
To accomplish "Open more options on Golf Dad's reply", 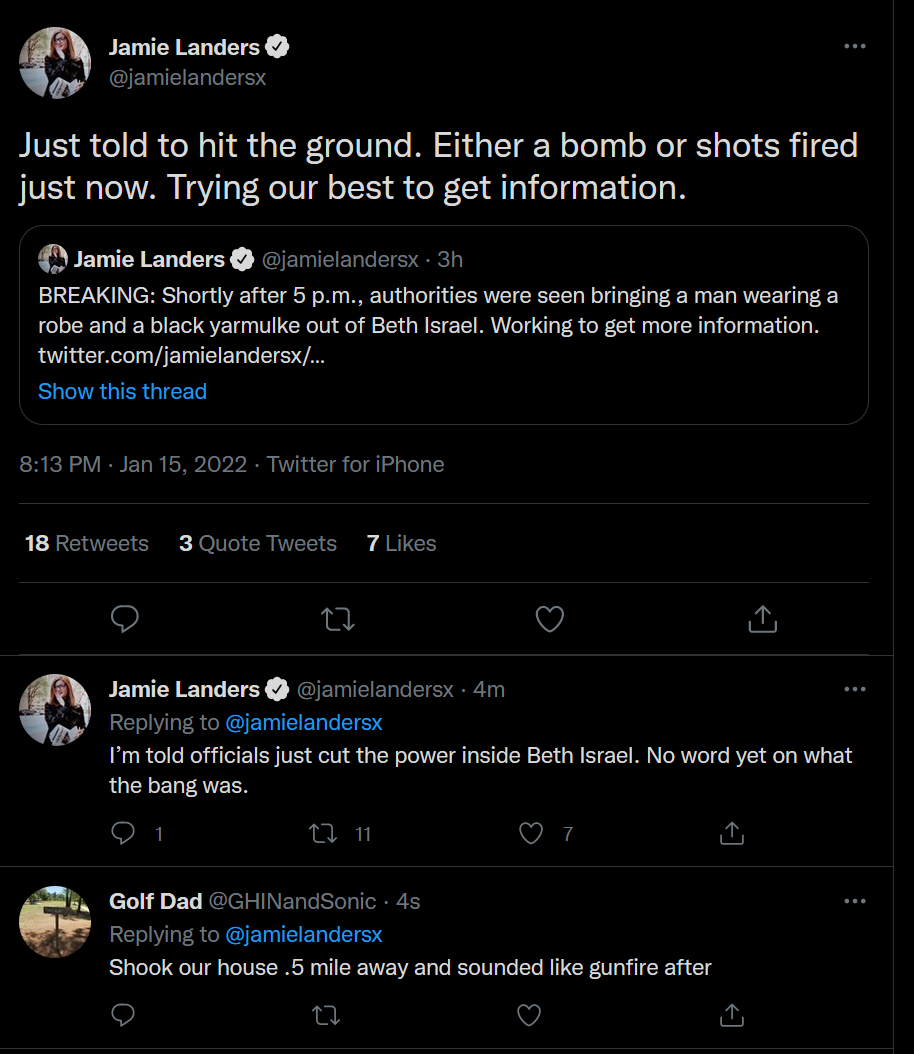I will (x=854, y=901).
